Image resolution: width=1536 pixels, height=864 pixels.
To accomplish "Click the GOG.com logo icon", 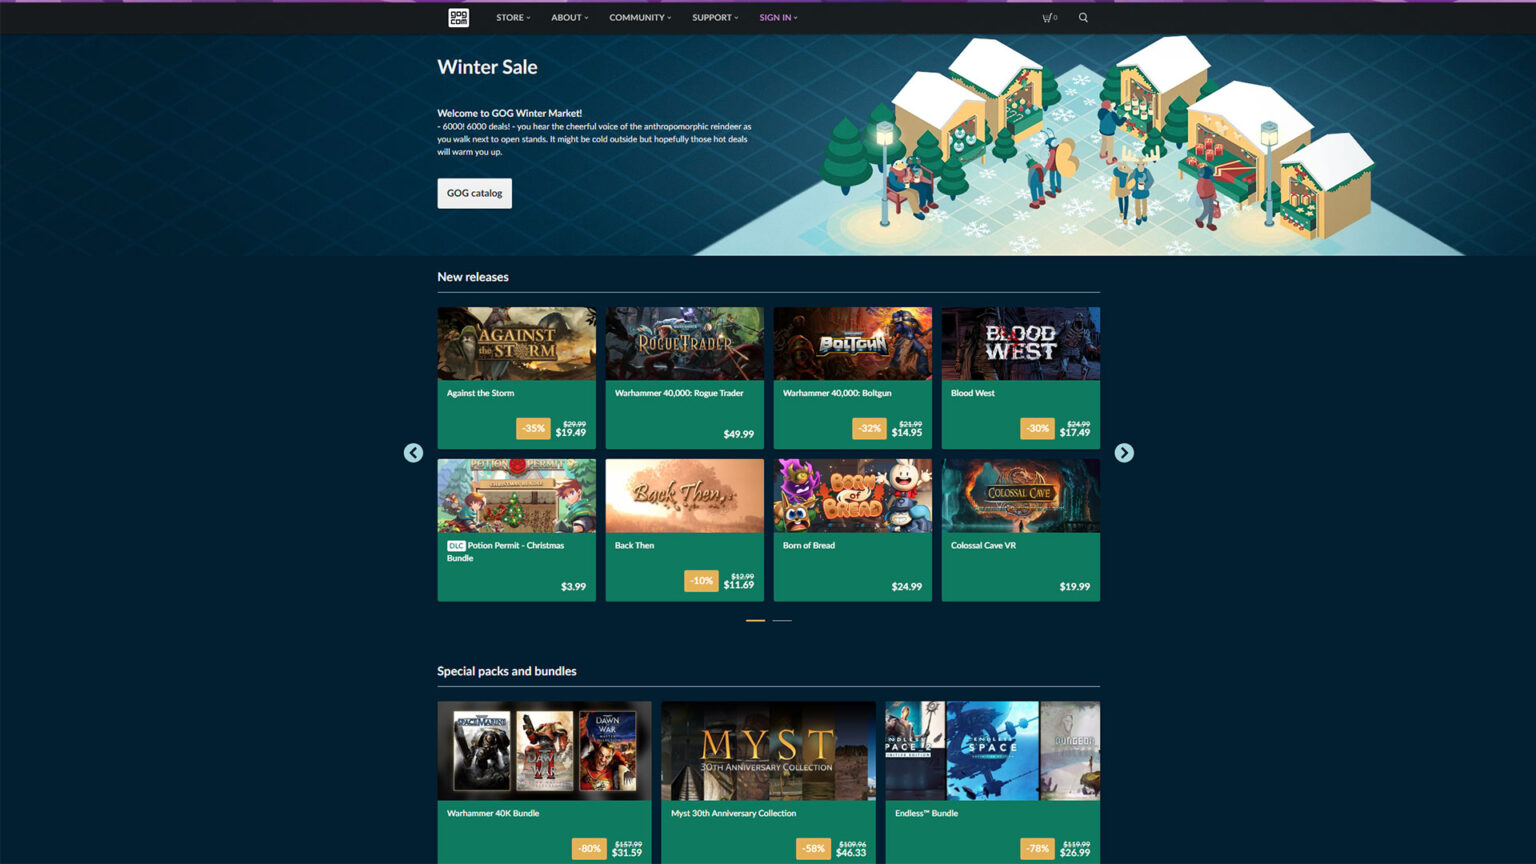I will point(458,17).
